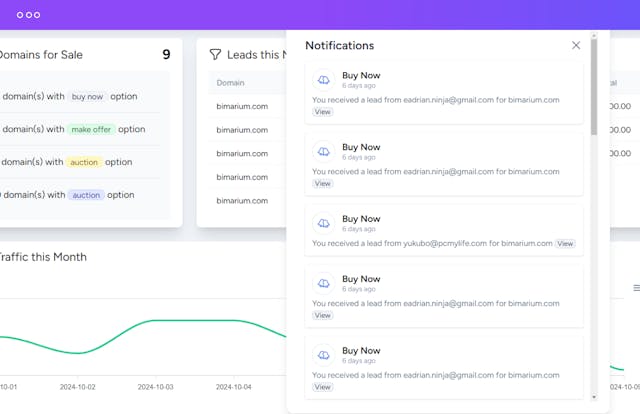Viewport: 640px width, 414px height.
Task: Open the chart hamburger menu icon
Action: pyautogui.click(x=636, y=288)
